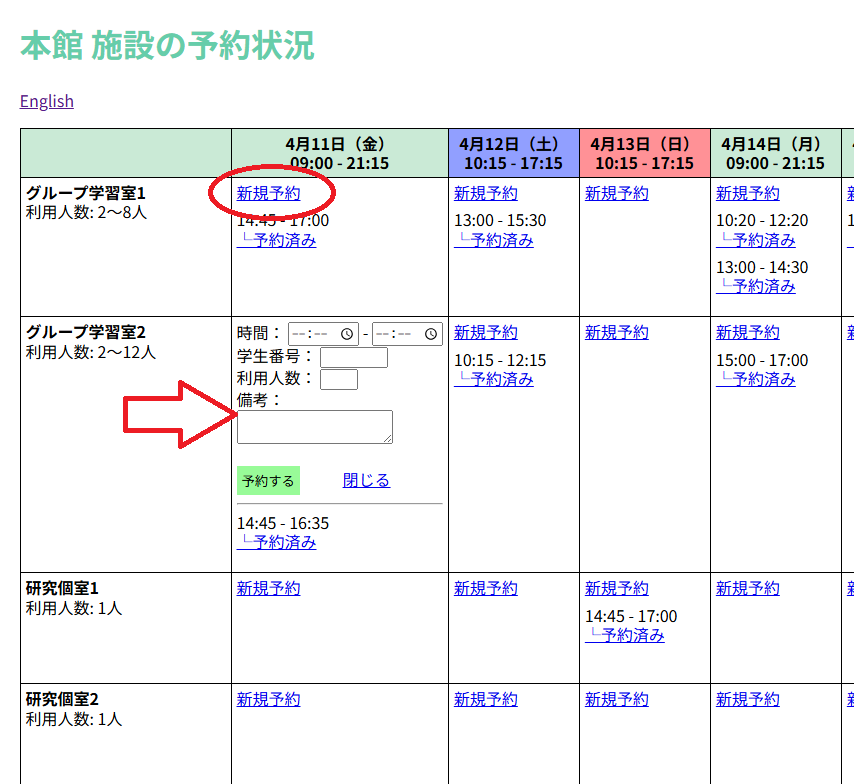Screen dimensions: 854x784
Task: Switch the page to English
Action: tap(47, 101)
